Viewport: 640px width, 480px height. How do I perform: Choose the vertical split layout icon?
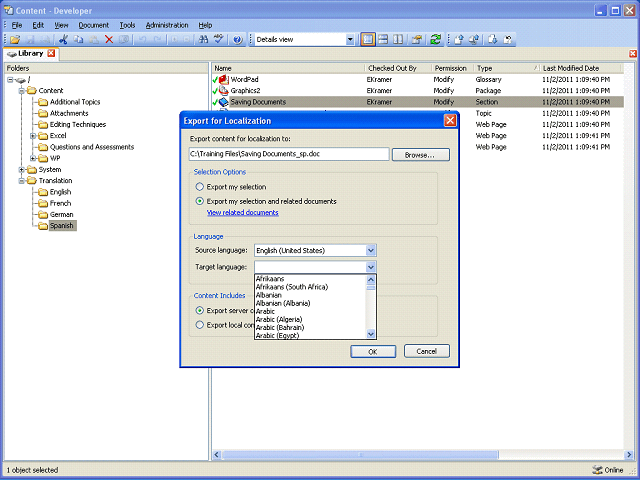pyautogui.click(x=398, y=40)
